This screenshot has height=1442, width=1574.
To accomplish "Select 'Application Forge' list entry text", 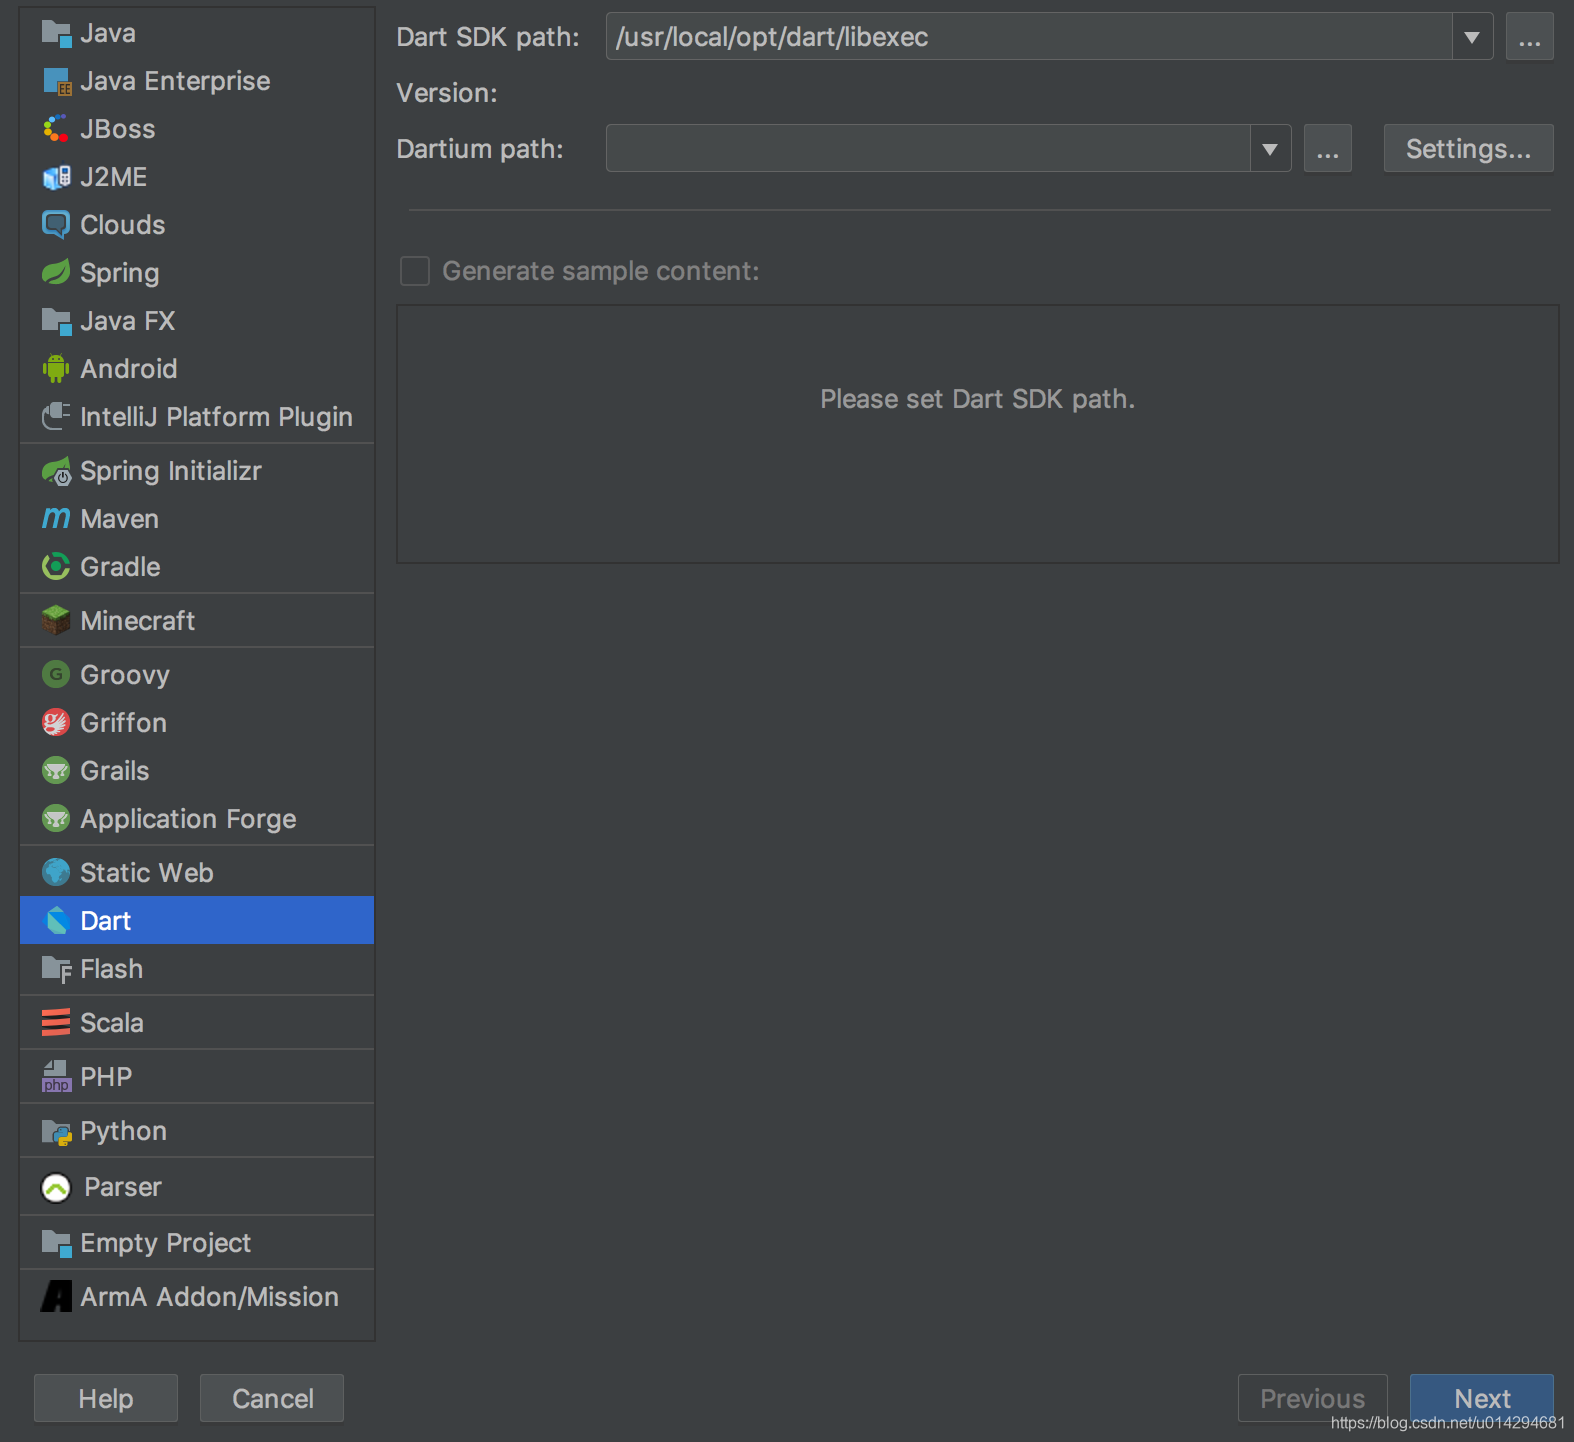I will coord(188,819).
